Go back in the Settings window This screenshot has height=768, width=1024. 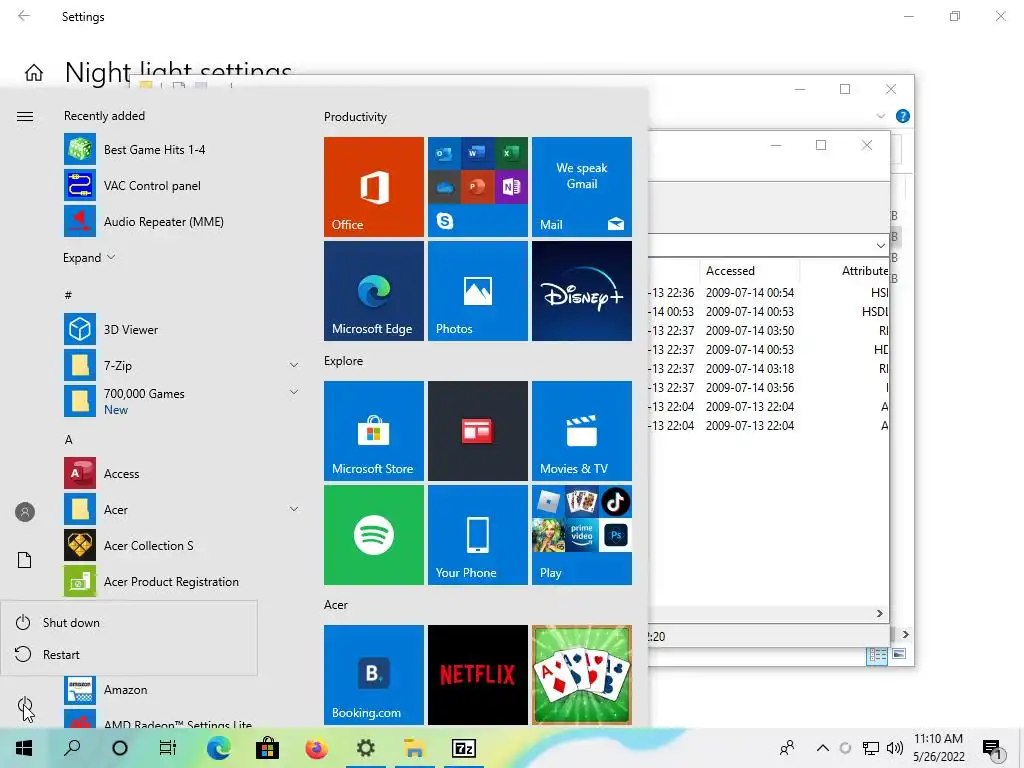(x=24, y=16)
